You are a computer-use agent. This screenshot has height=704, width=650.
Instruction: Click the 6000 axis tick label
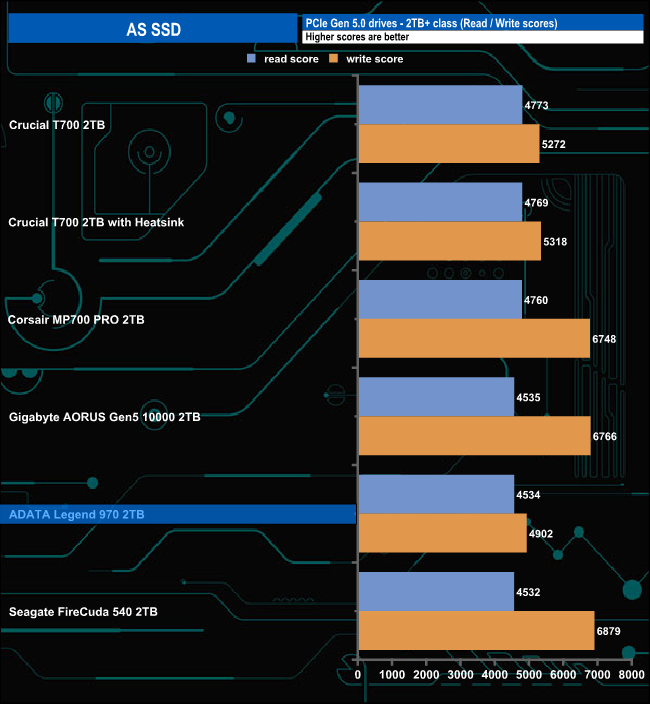coord(563,674)
